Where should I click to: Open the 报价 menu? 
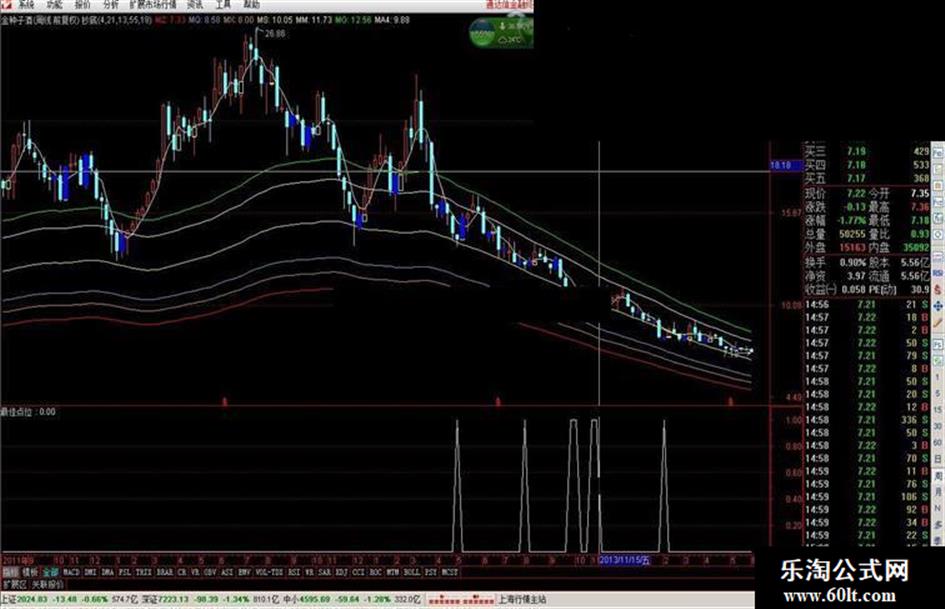point(83,4)
